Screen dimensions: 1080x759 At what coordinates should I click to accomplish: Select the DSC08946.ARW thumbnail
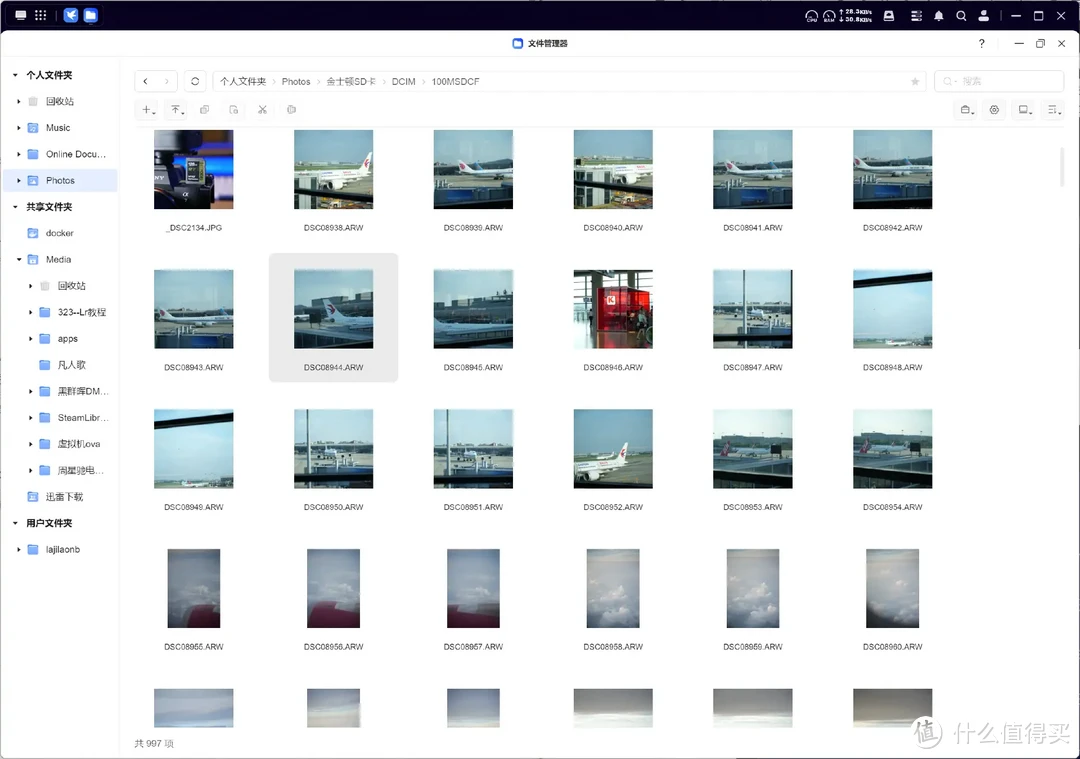613,309
